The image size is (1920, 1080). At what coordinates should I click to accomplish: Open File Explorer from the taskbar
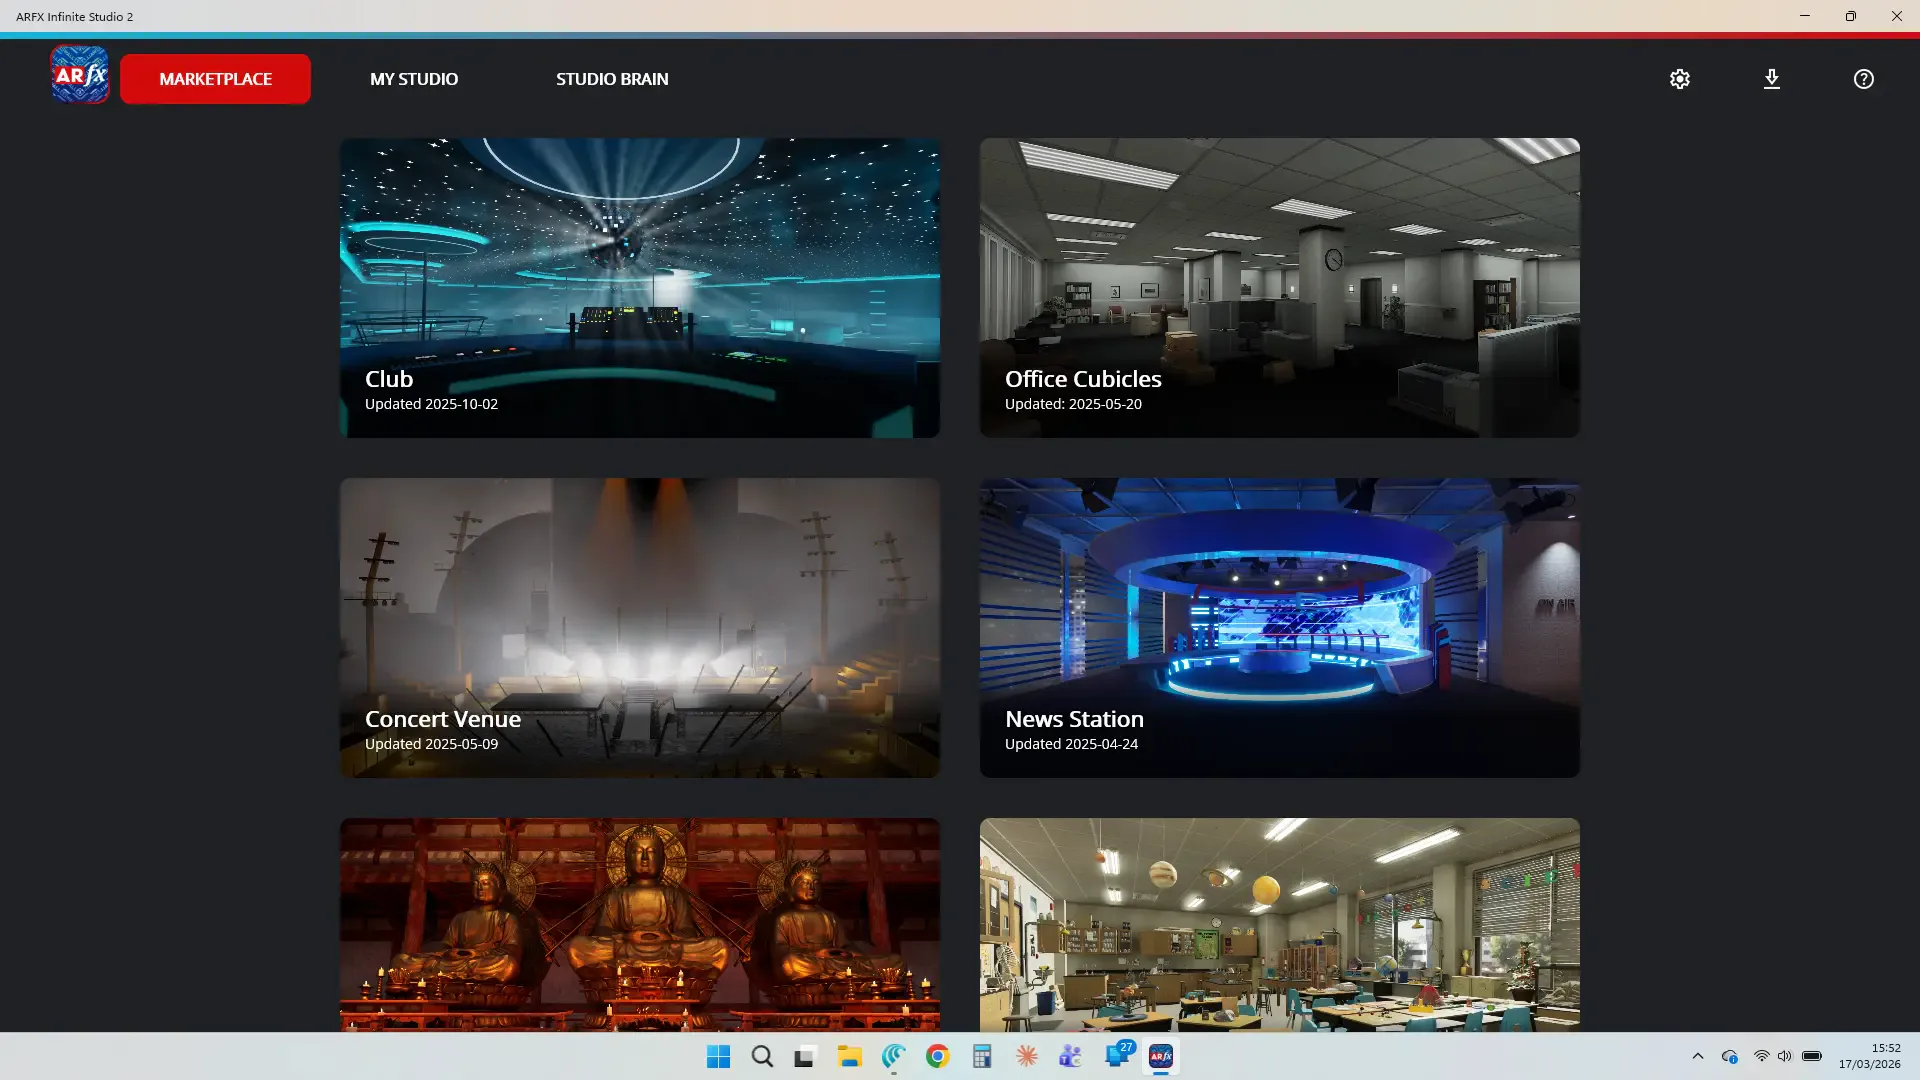(x=850, y=1056)
